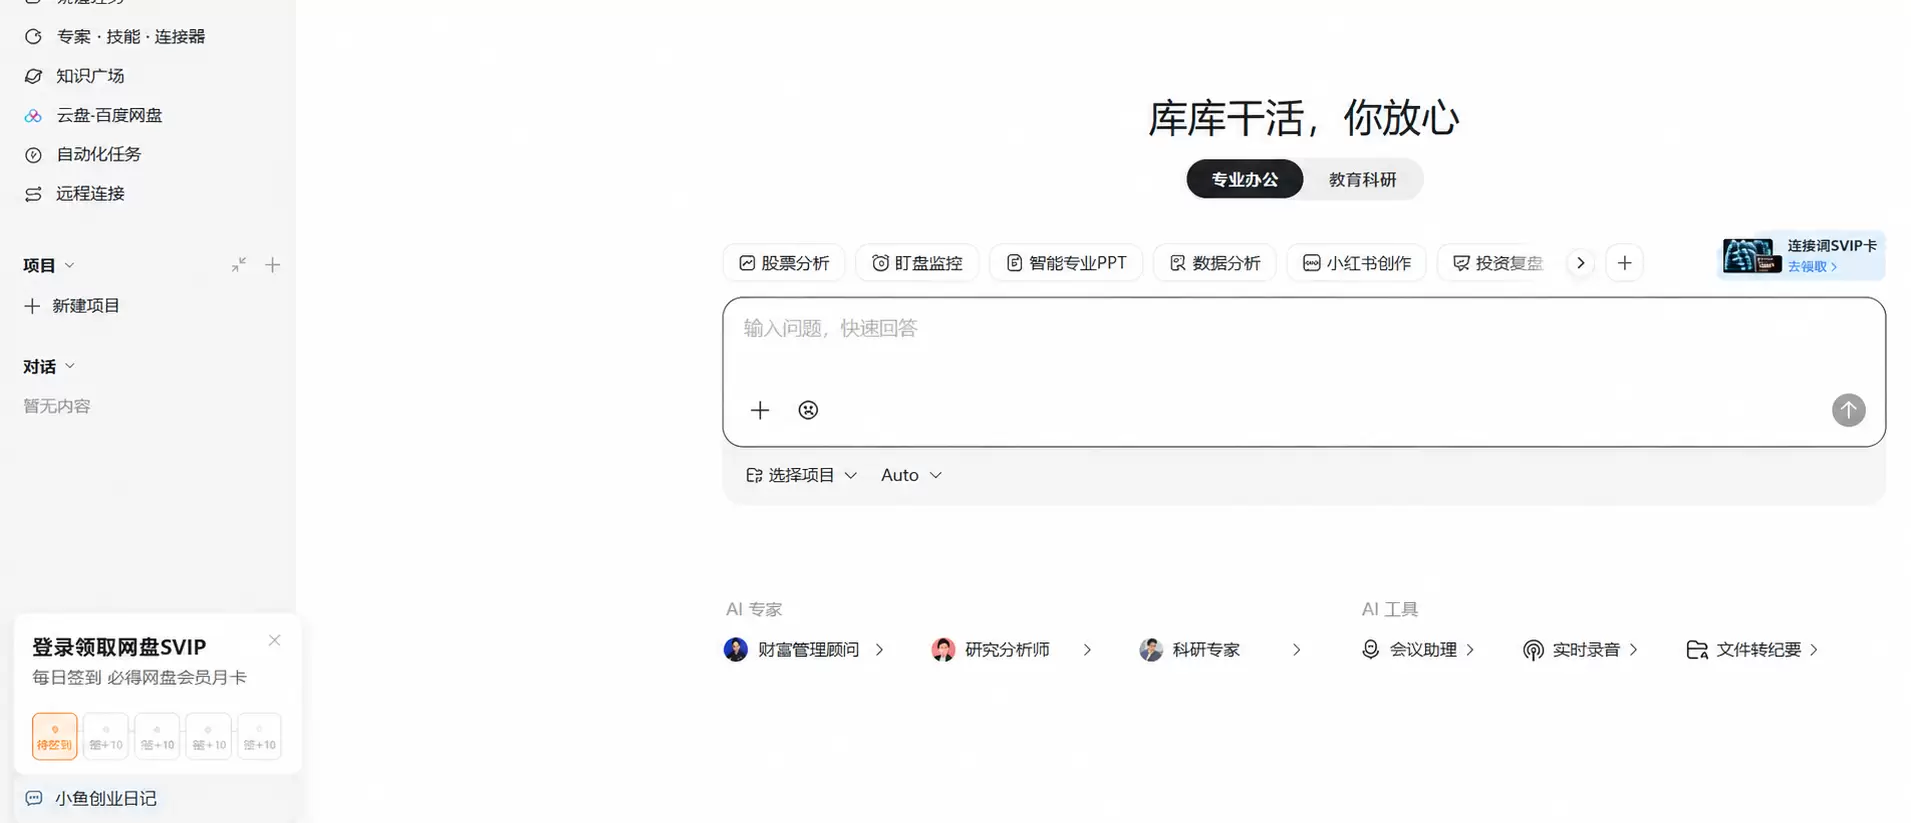
Task: Select the 数据分析 shortcut chip
Action: (x=1215, y=263)
